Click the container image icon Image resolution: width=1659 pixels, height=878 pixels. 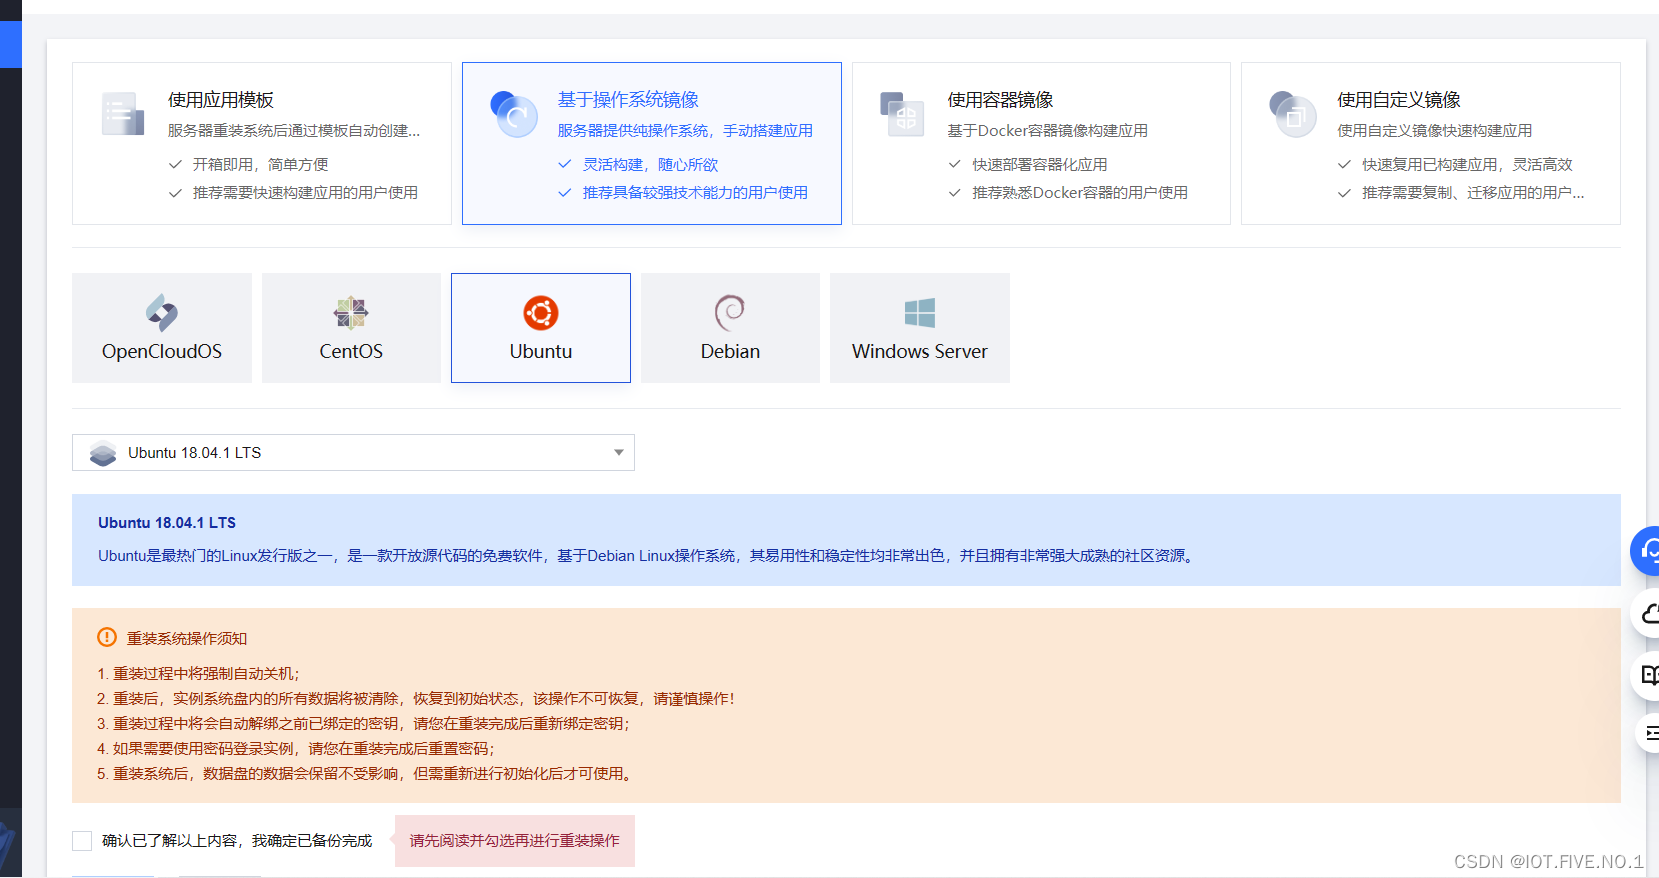pos(902,114)
